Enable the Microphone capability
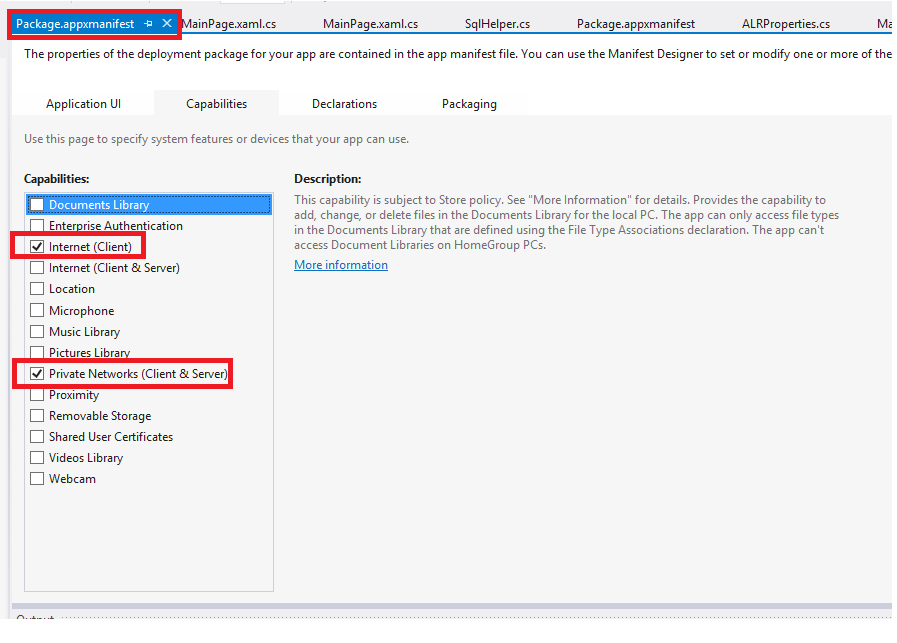Image resolution: width=897 pixels, height=643 pixels. (37, 310)
